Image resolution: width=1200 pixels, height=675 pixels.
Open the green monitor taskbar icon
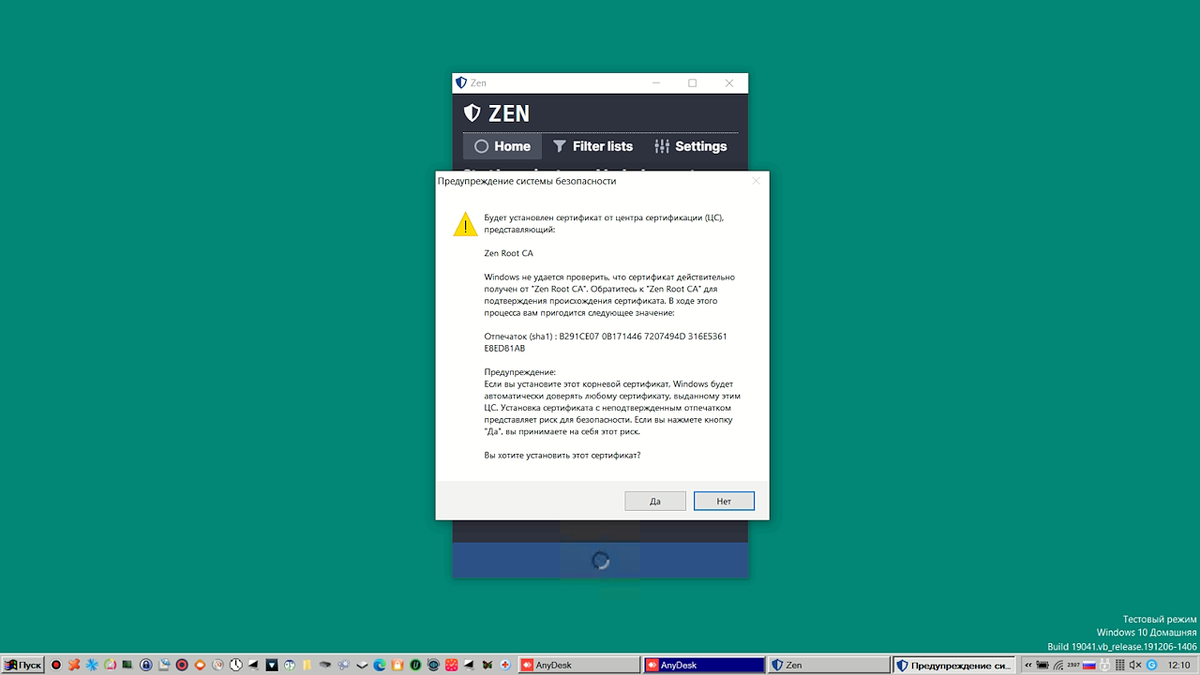pos(127,664)
